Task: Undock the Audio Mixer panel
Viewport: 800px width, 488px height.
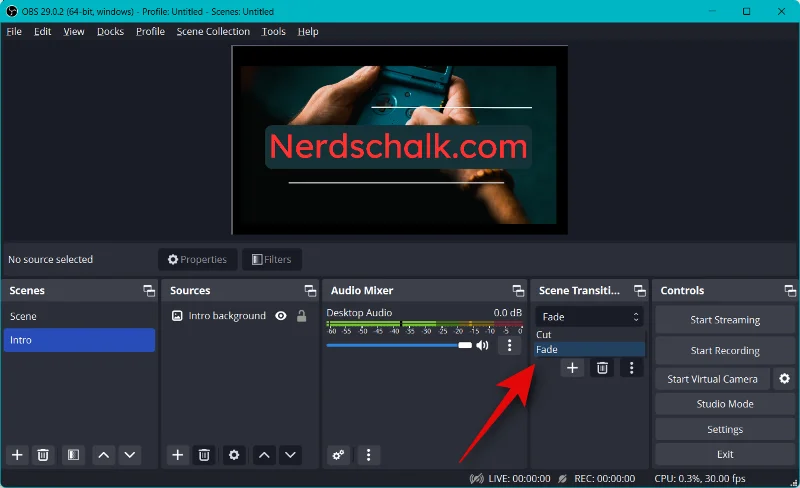Action: coord(518,290)
